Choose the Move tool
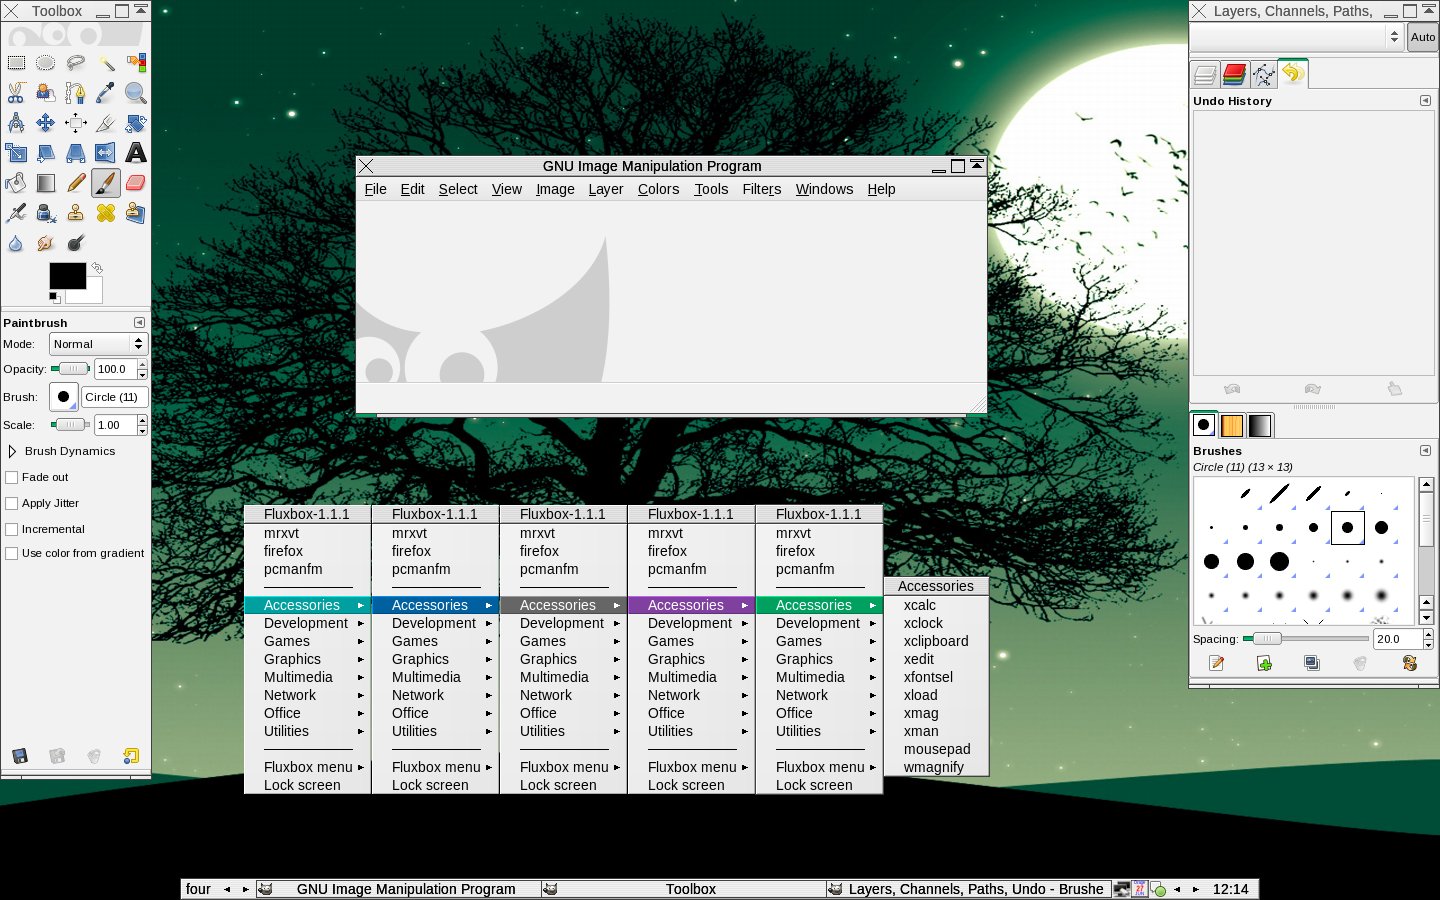The width and height of the screenshot is (1440, 900). coord(46,123)
